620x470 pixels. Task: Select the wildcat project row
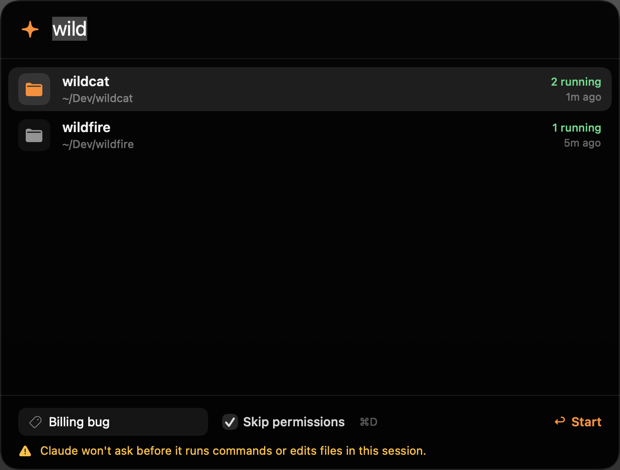(310, 89)
